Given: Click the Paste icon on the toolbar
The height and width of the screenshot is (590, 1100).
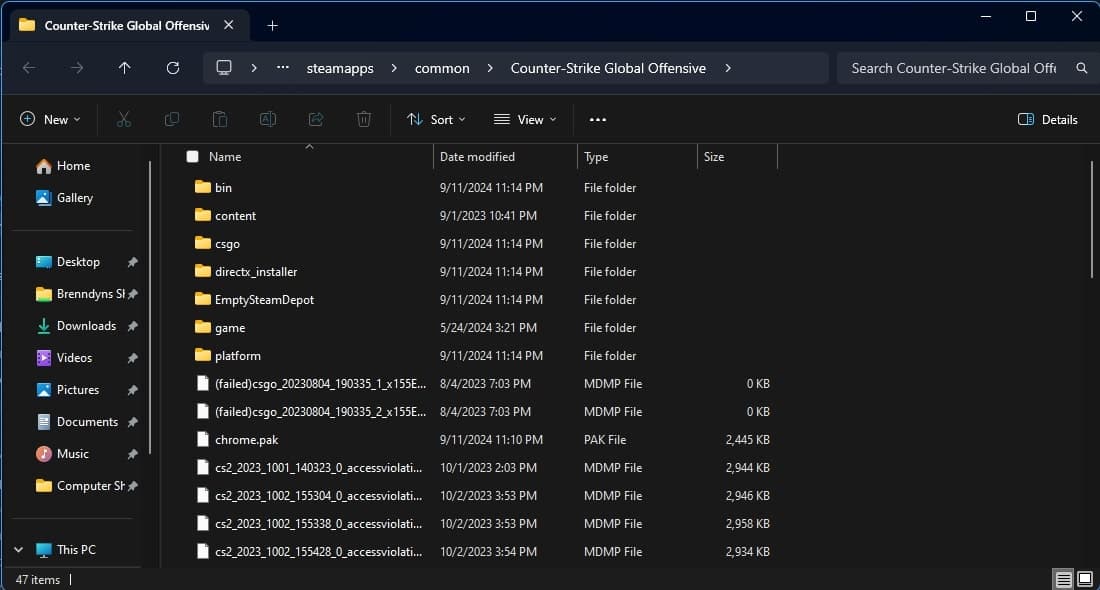Looking at the screenshot, I should coord(219,119).
